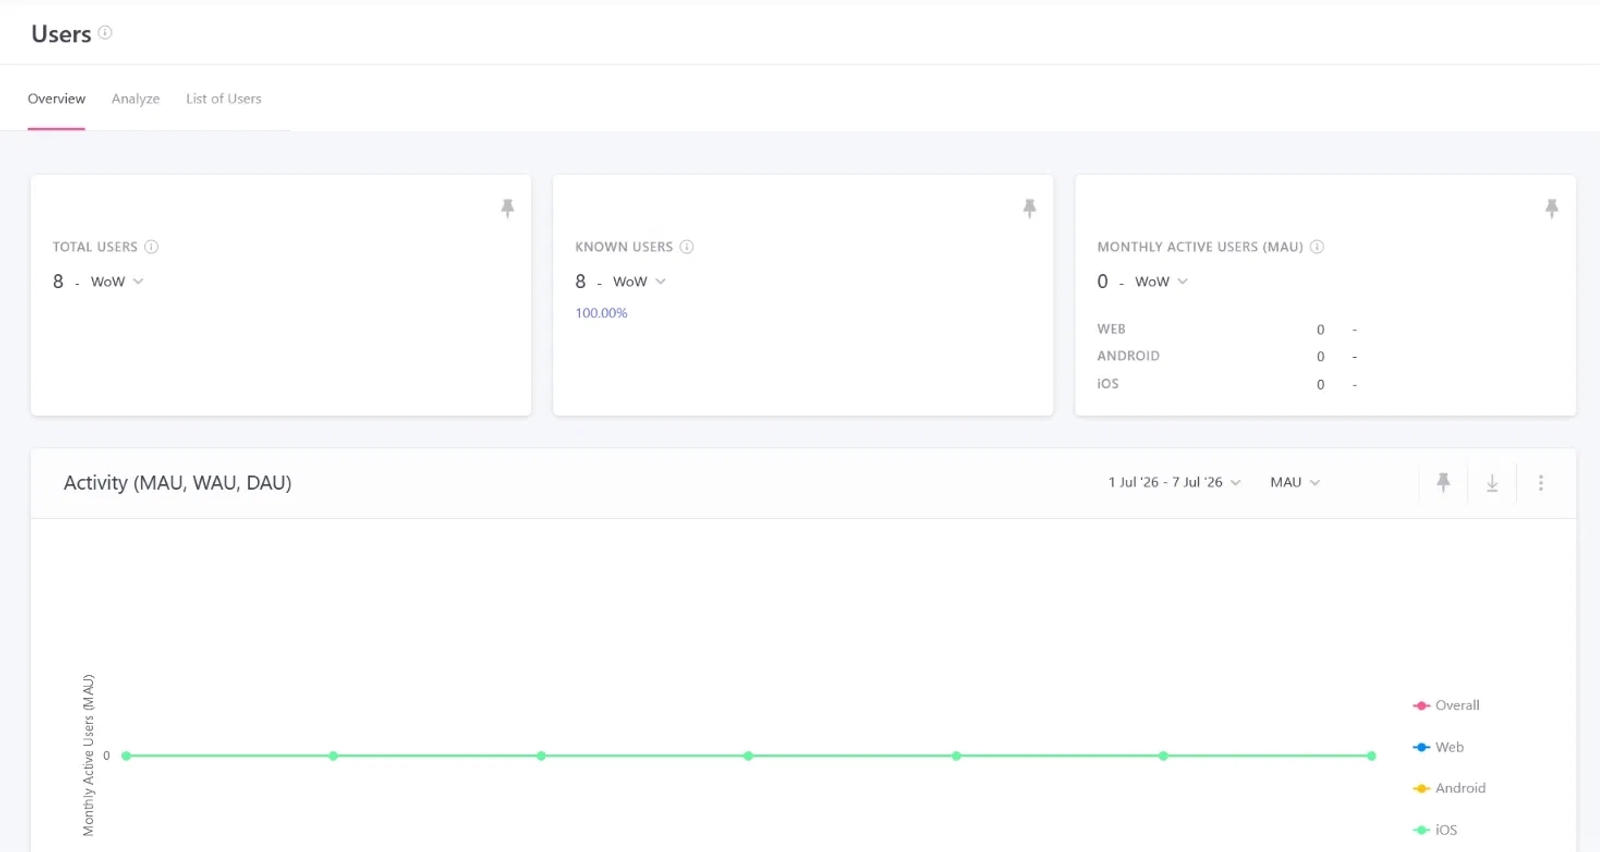Expand WoW dropdown in Total Users card
Viewport: 1600px width, 852px height.
pos(117,282)
